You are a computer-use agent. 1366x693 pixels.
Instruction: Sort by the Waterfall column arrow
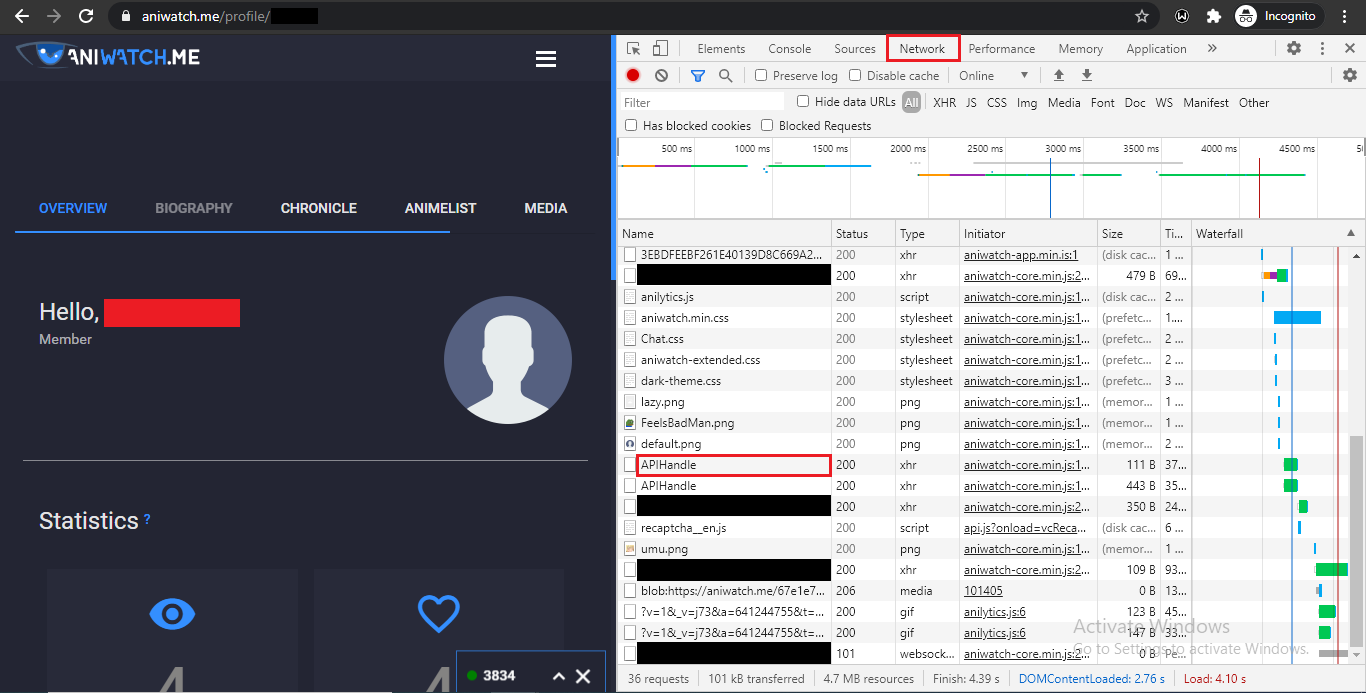[x=1351, y=233]
